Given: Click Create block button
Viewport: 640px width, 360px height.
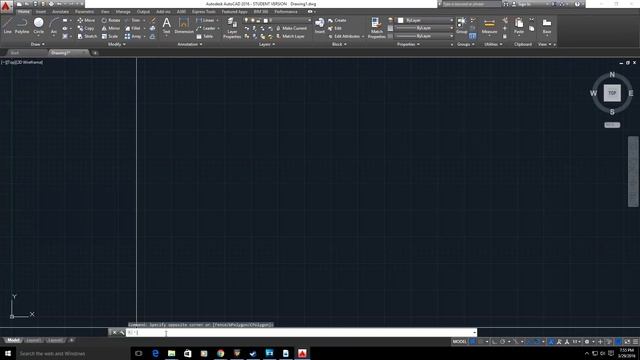Looking at the screenshot, I should [x=337, y=20].
